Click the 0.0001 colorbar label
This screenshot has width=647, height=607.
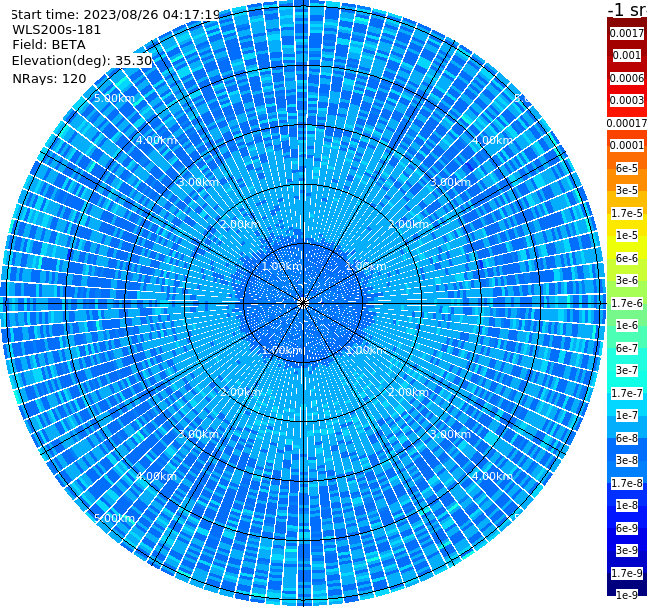[x=627, y=146]
